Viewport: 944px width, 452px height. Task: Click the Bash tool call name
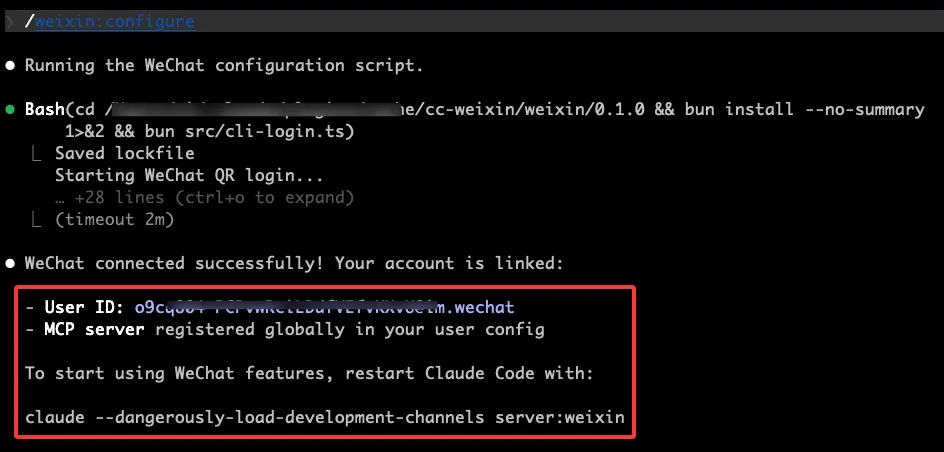click(45, 109)
